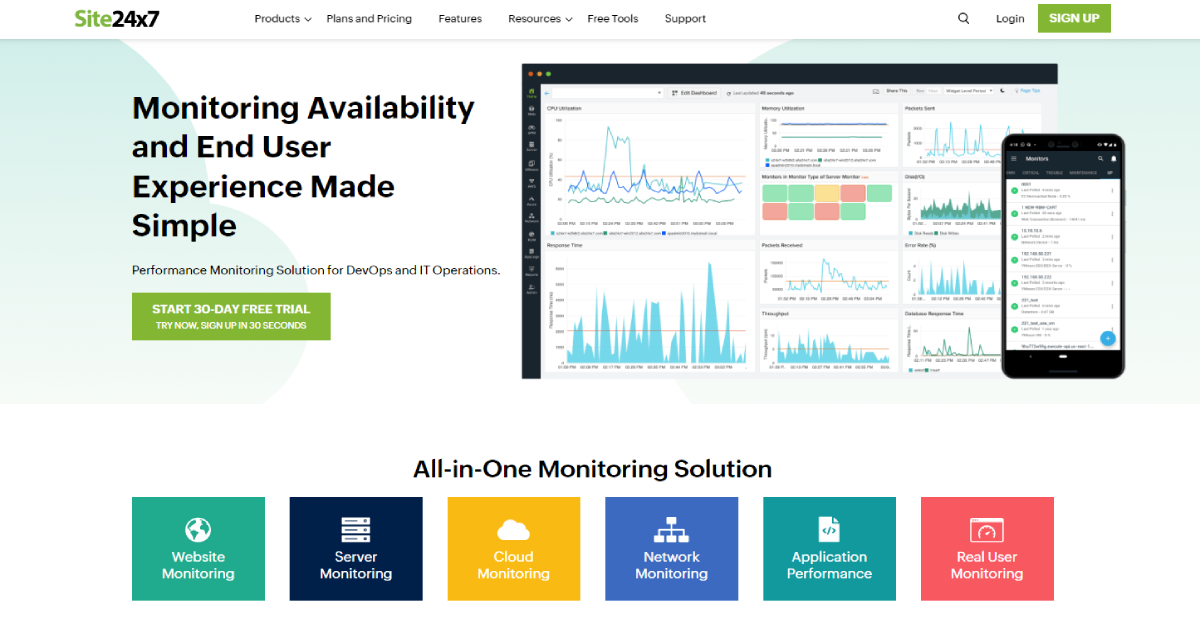Open the Widget Level Period dropdown
Viewport: 1200px width, 630px height.
tap(968, 91)
